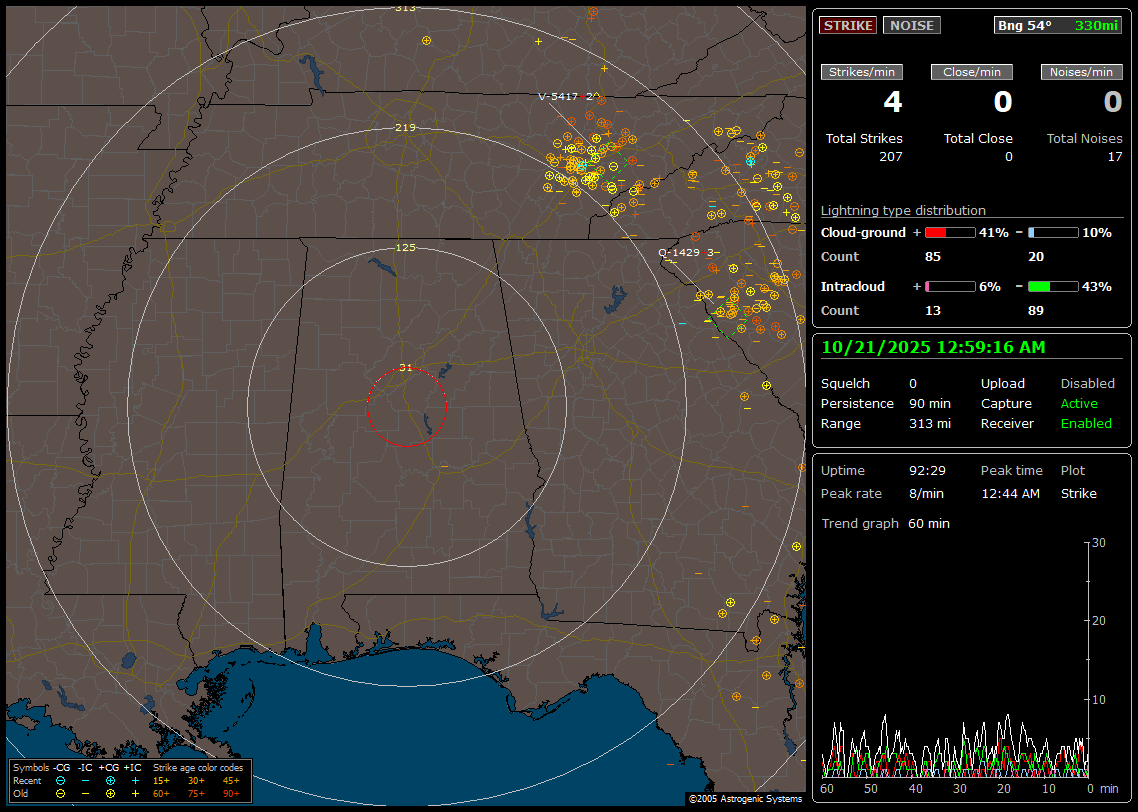Viewport: 1138px width, 812px height.
Task: Click the 125 mile range ring label
Action: [406, 247]
